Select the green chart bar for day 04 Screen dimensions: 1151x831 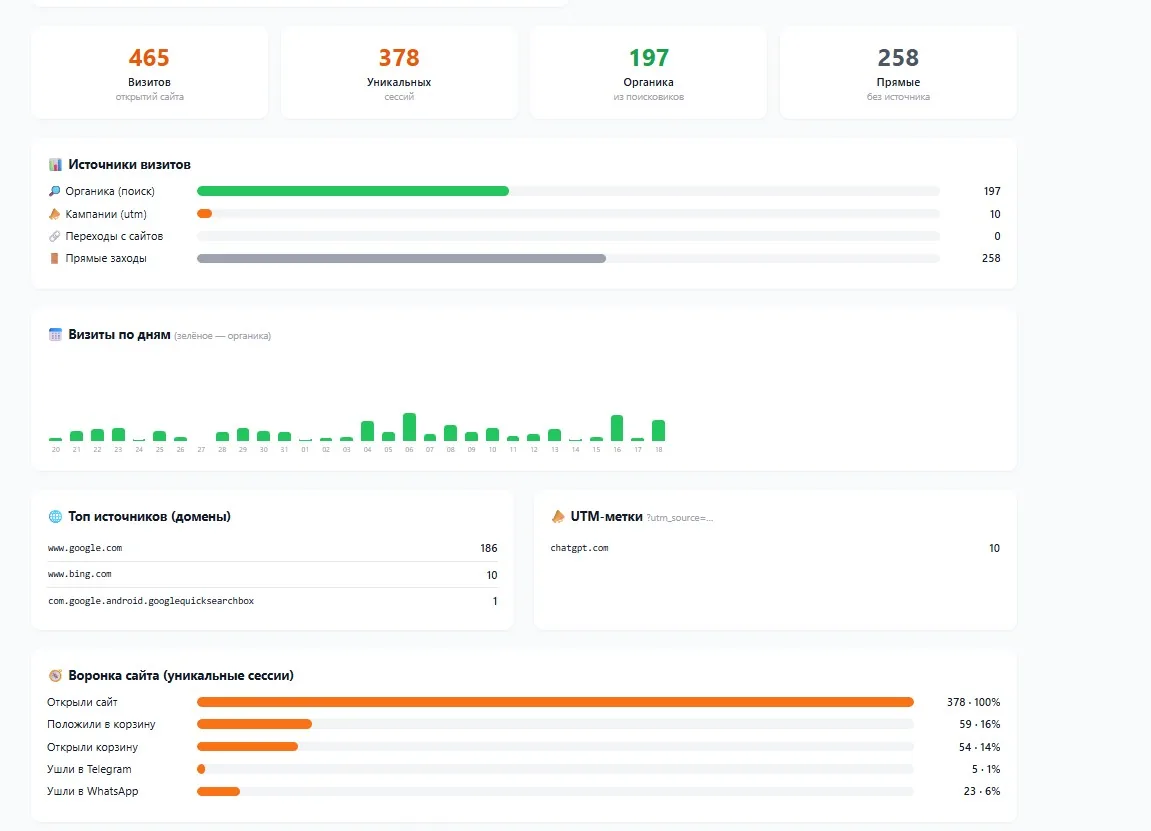pyautogui.click(x=368, y=431)
